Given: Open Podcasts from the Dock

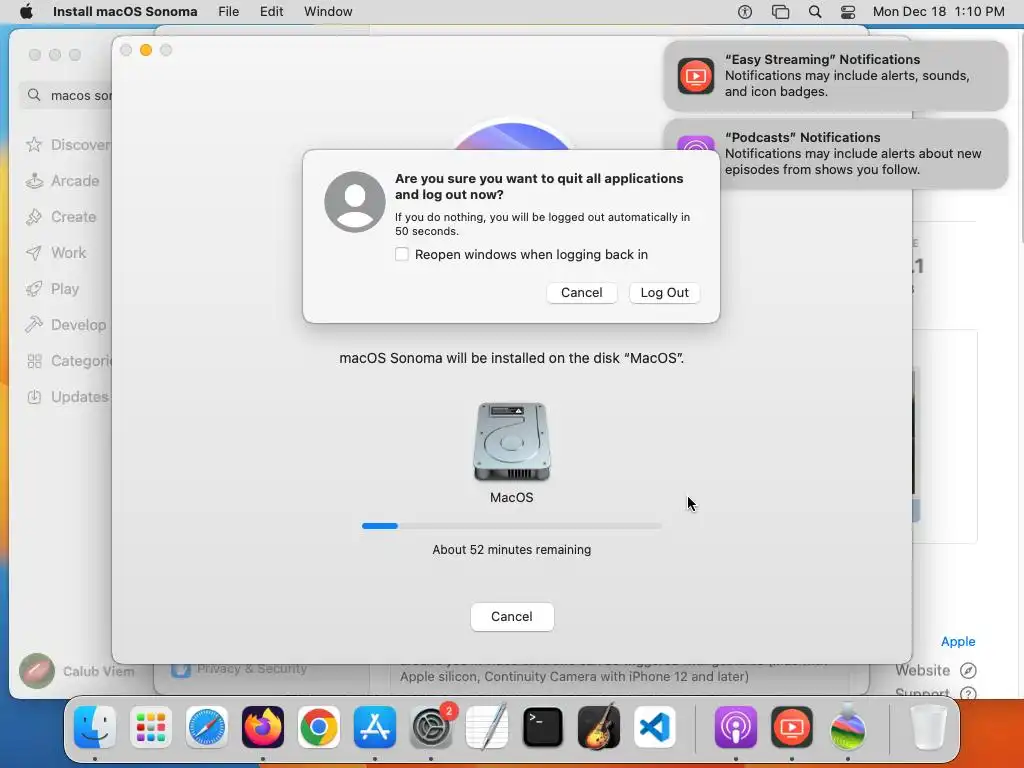Looking at the screenshot, I should [x=735, y=727].
